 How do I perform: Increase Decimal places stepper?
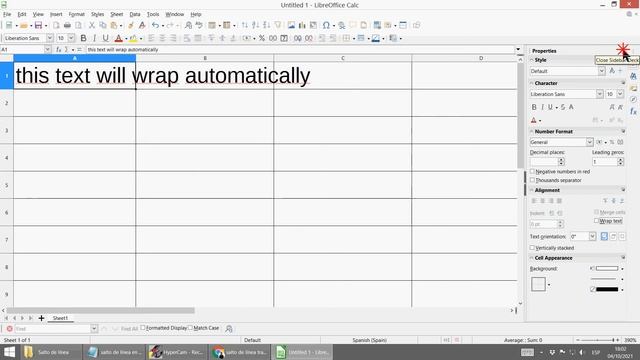[561, 160]
